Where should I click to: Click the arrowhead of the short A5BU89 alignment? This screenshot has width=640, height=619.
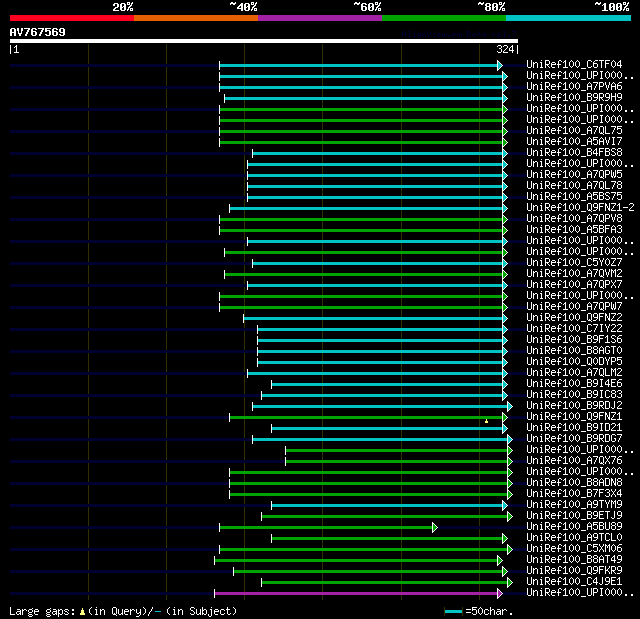tap(434, 527)
